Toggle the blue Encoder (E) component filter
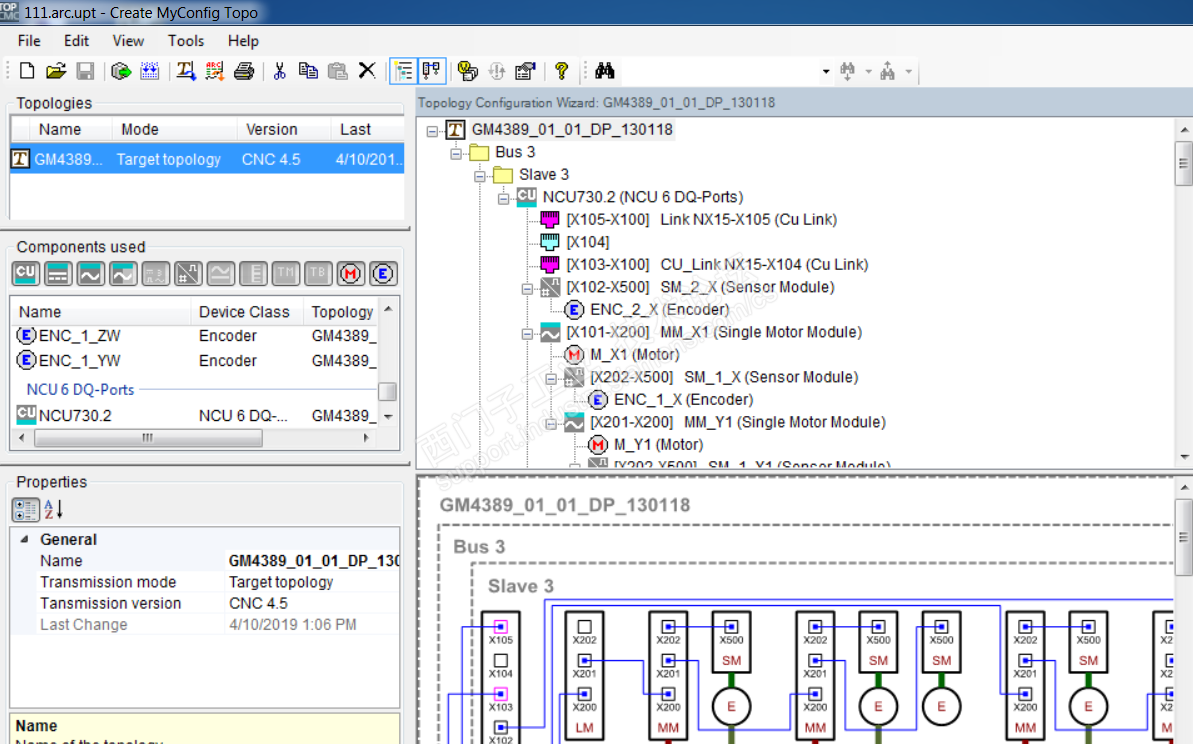1193x744 pixels. coord(382,273)
